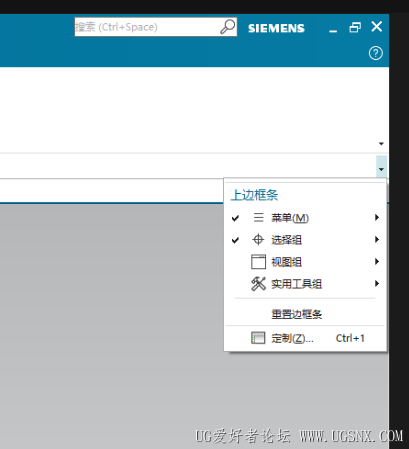Click the 定制(Z) customize icon
The width and height of the screenshot is (409, 449).
(258, 338)
